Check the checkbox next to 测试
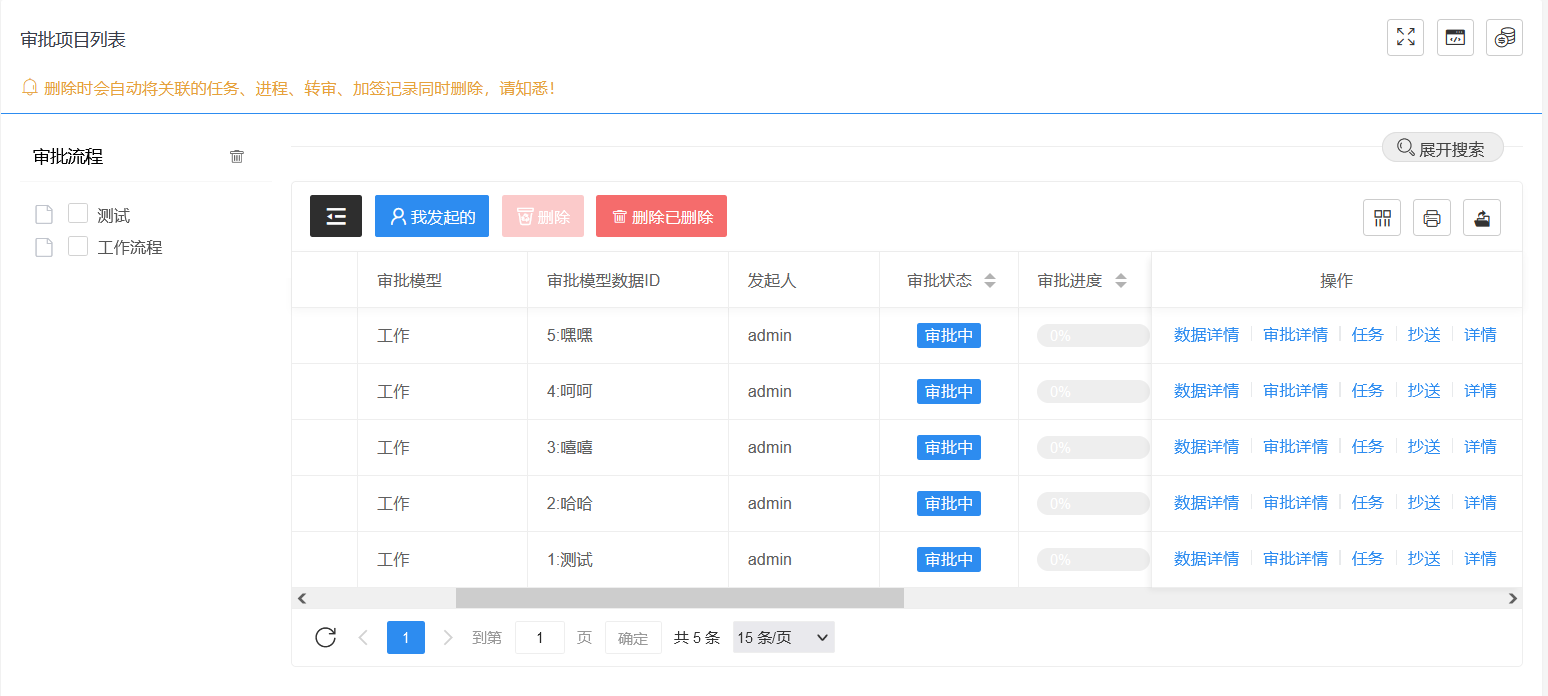Image resolution: width=1548 pixels, height=696 pixels. tap(77, 214)
